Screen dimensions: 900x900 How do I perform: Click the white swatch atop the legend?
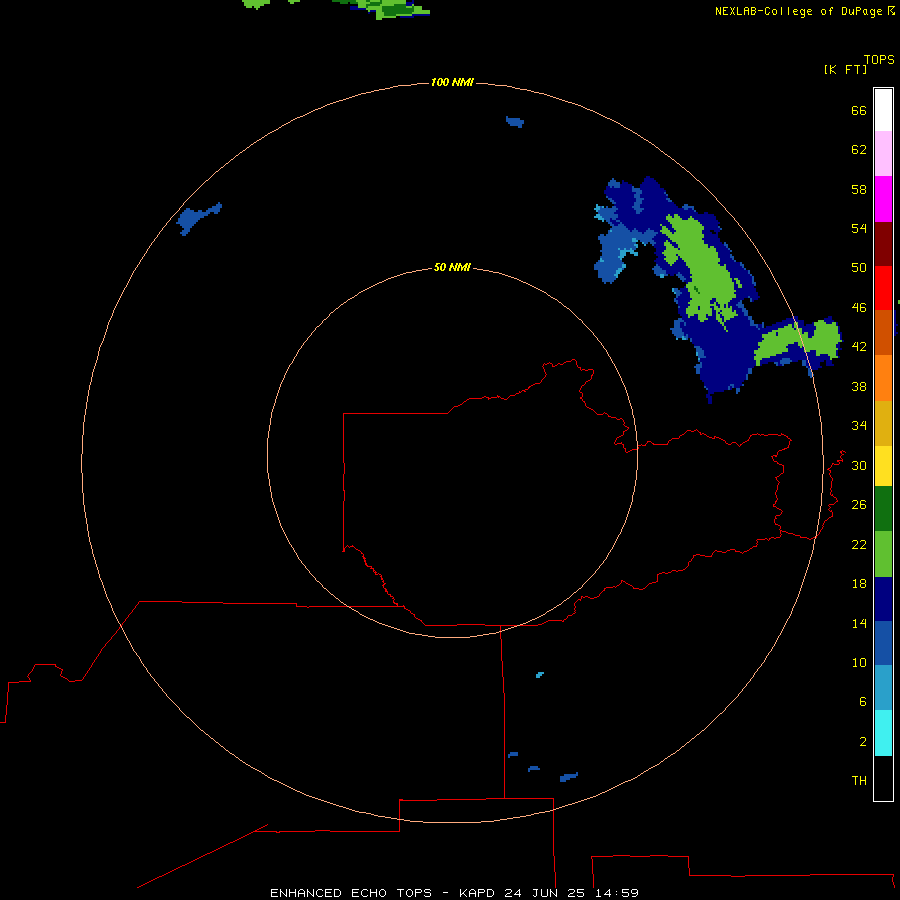[883, 110]
